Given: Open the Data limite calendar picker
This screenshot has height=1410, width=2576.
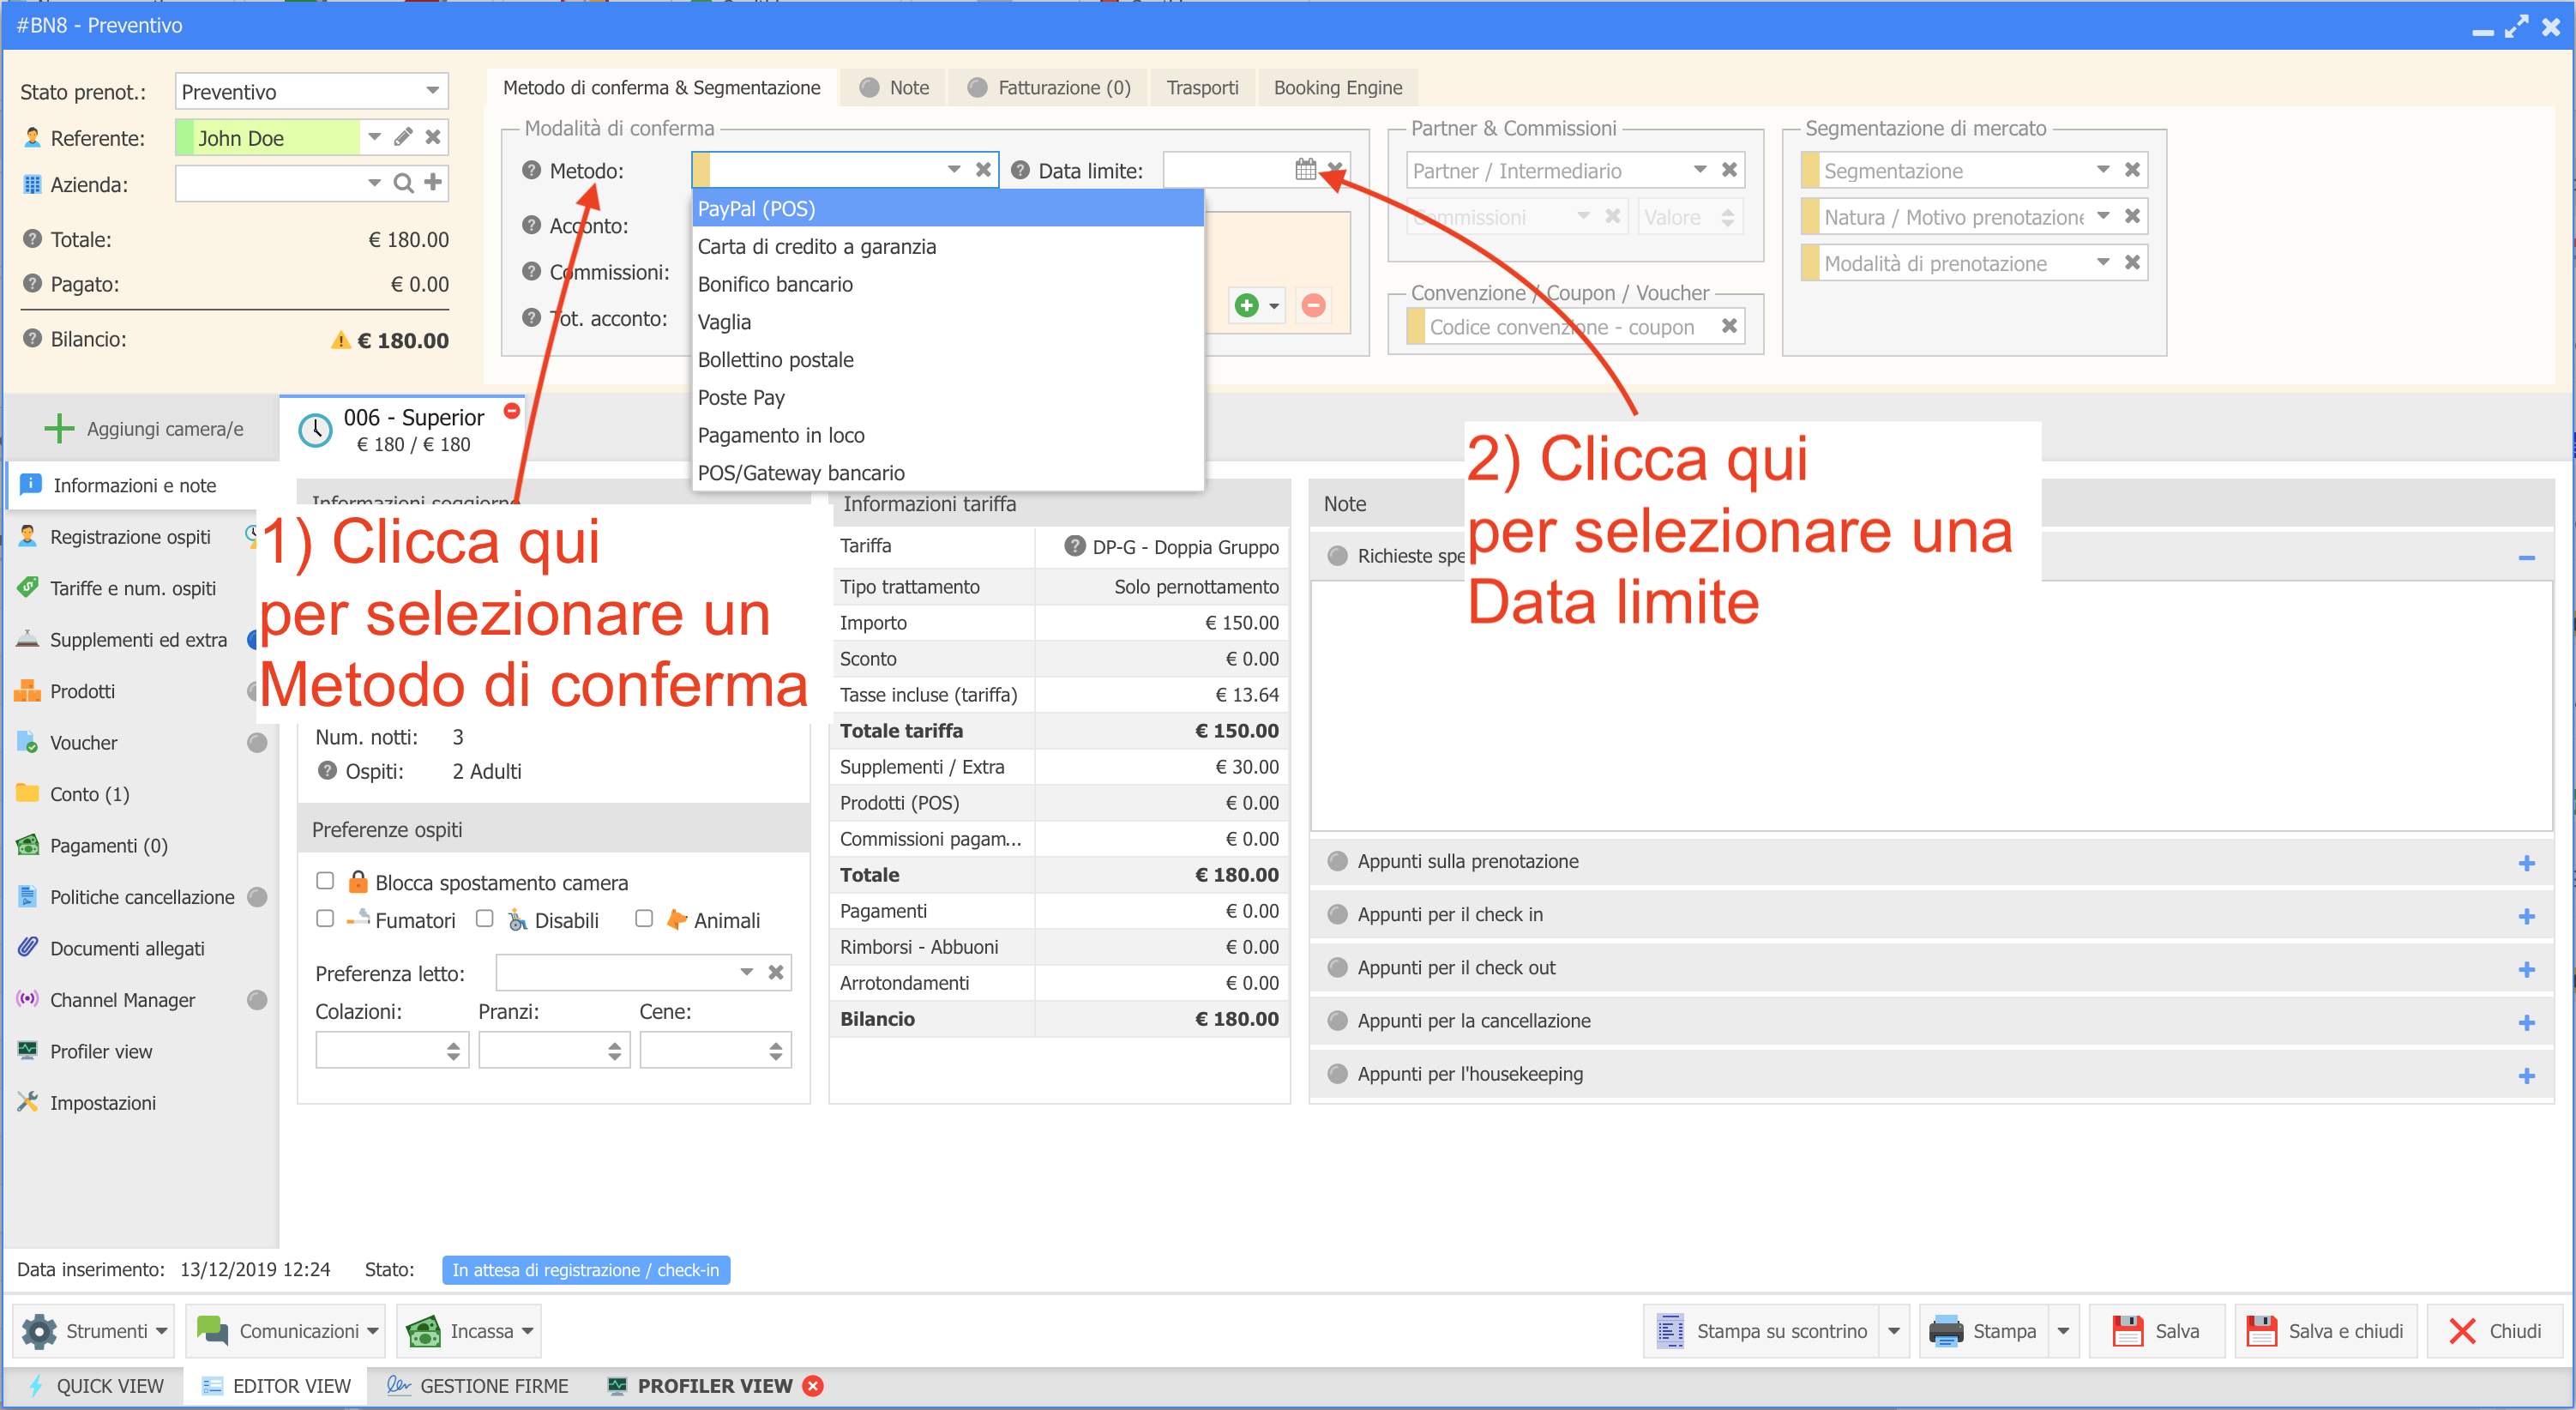Looking at the screenshot, I should (x=1305, y=169).
